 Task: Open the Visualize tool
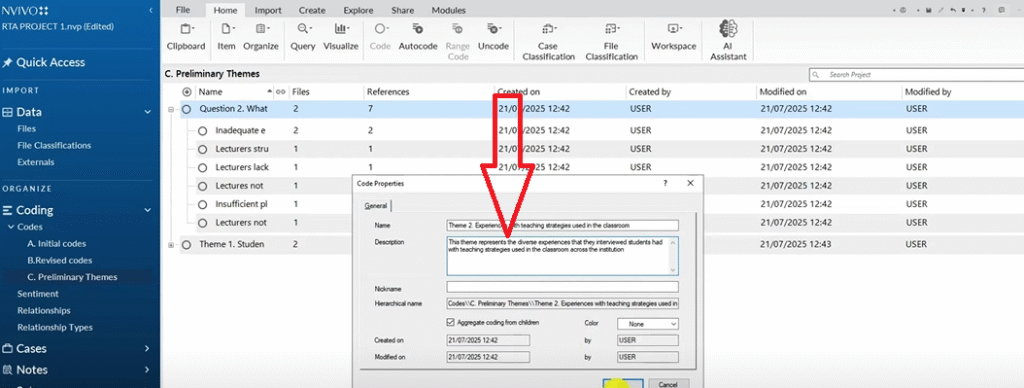coord(341,37)
